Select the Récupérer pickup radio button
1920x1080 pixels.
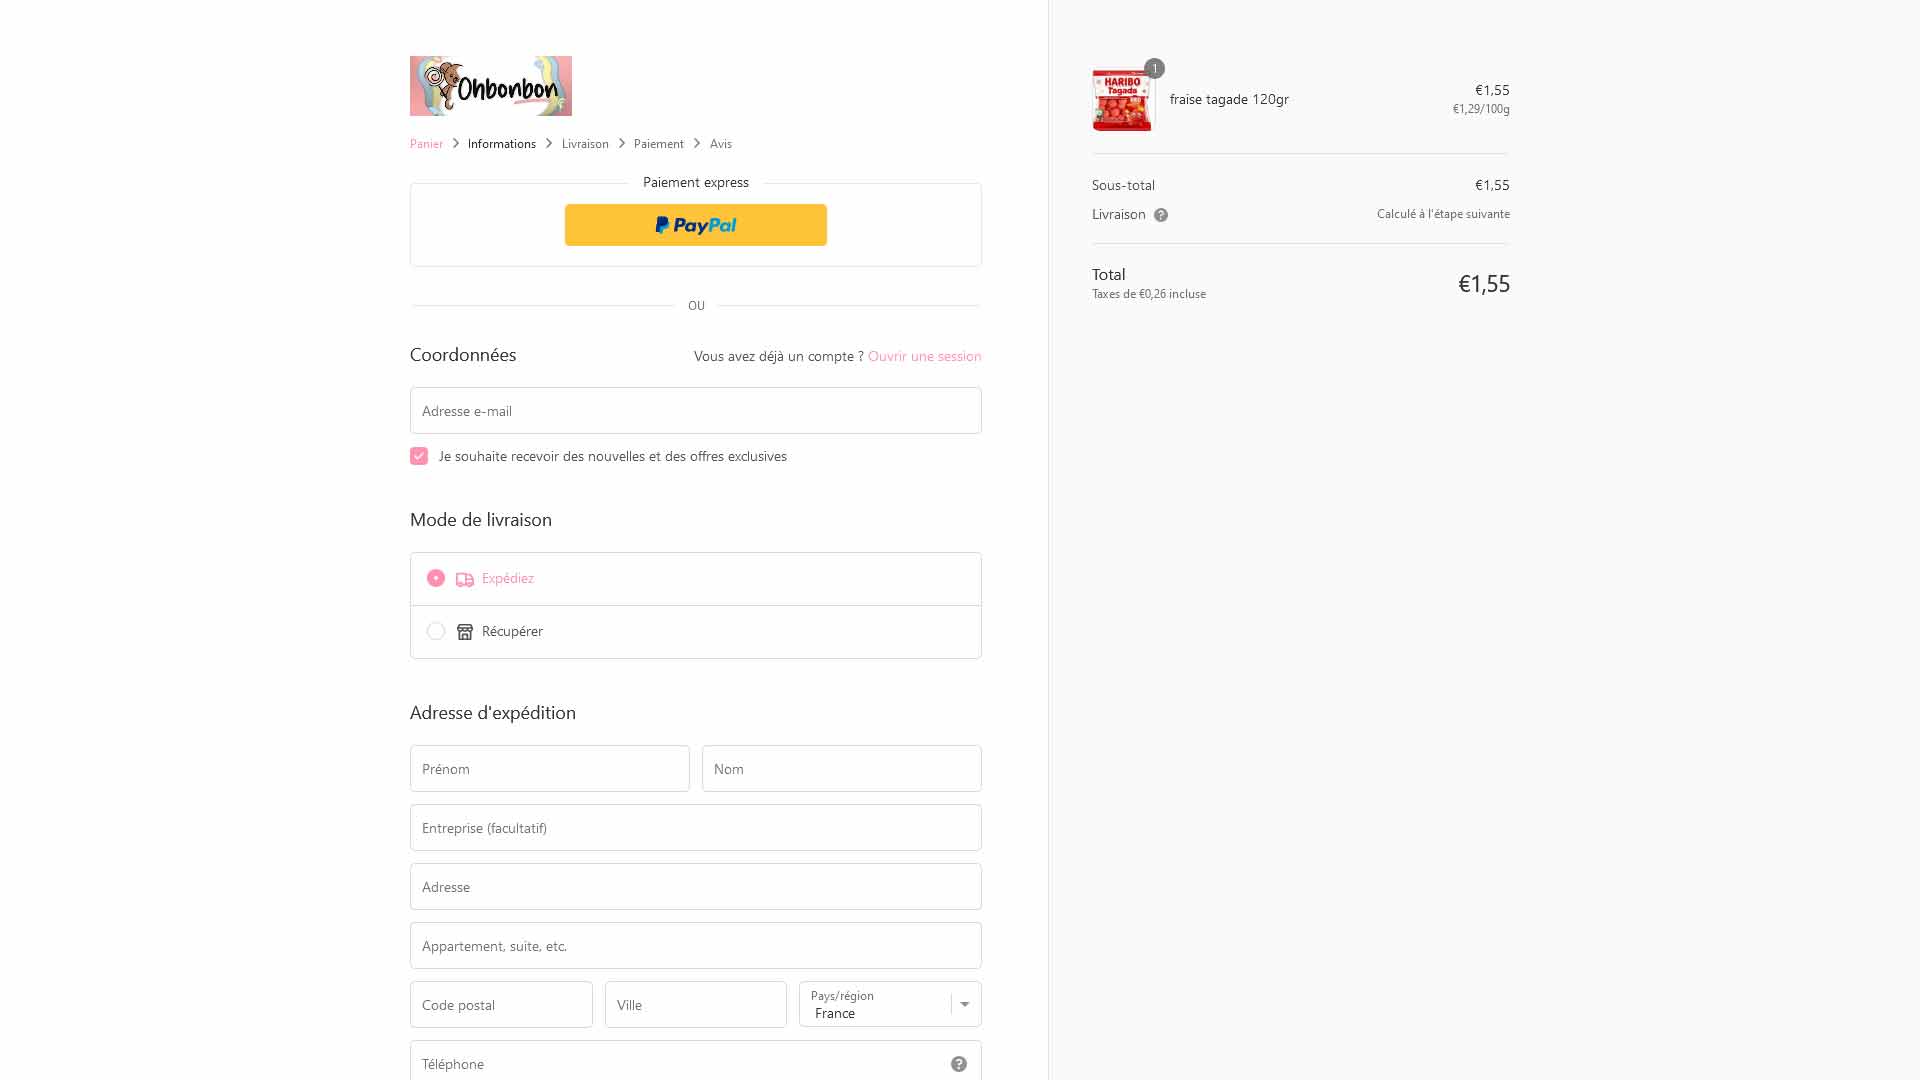(x=436, y=631)
